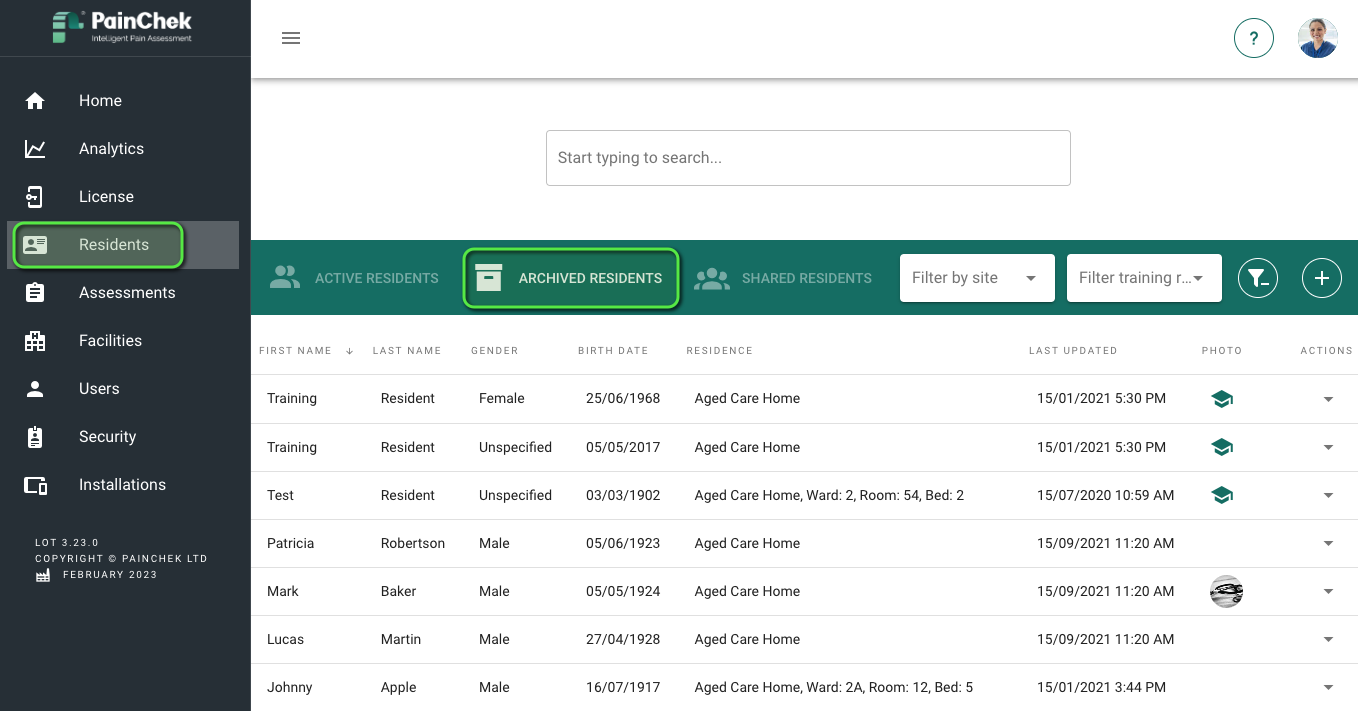
Task: Select Archived Residents tab label
Action: point(590,278)
